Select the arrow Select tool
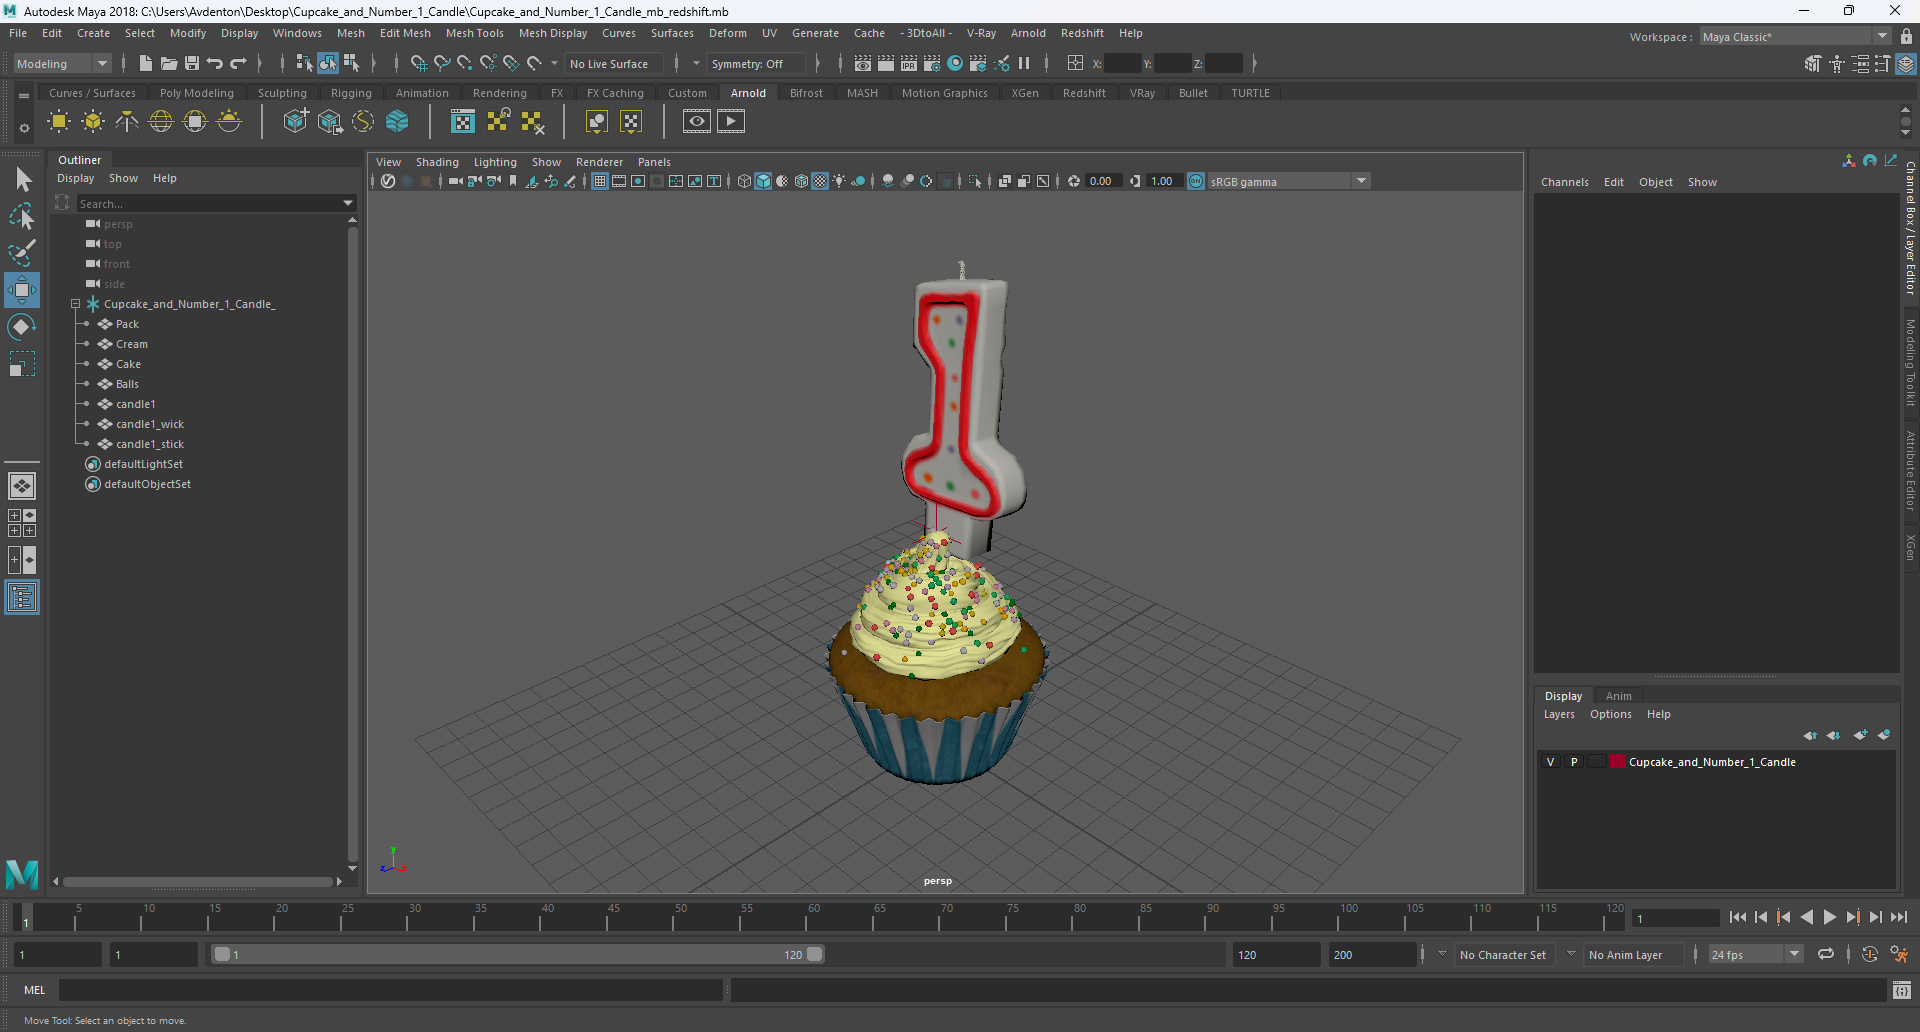The width and height of the screenshot is (1920, 1032). pos(22,180)
